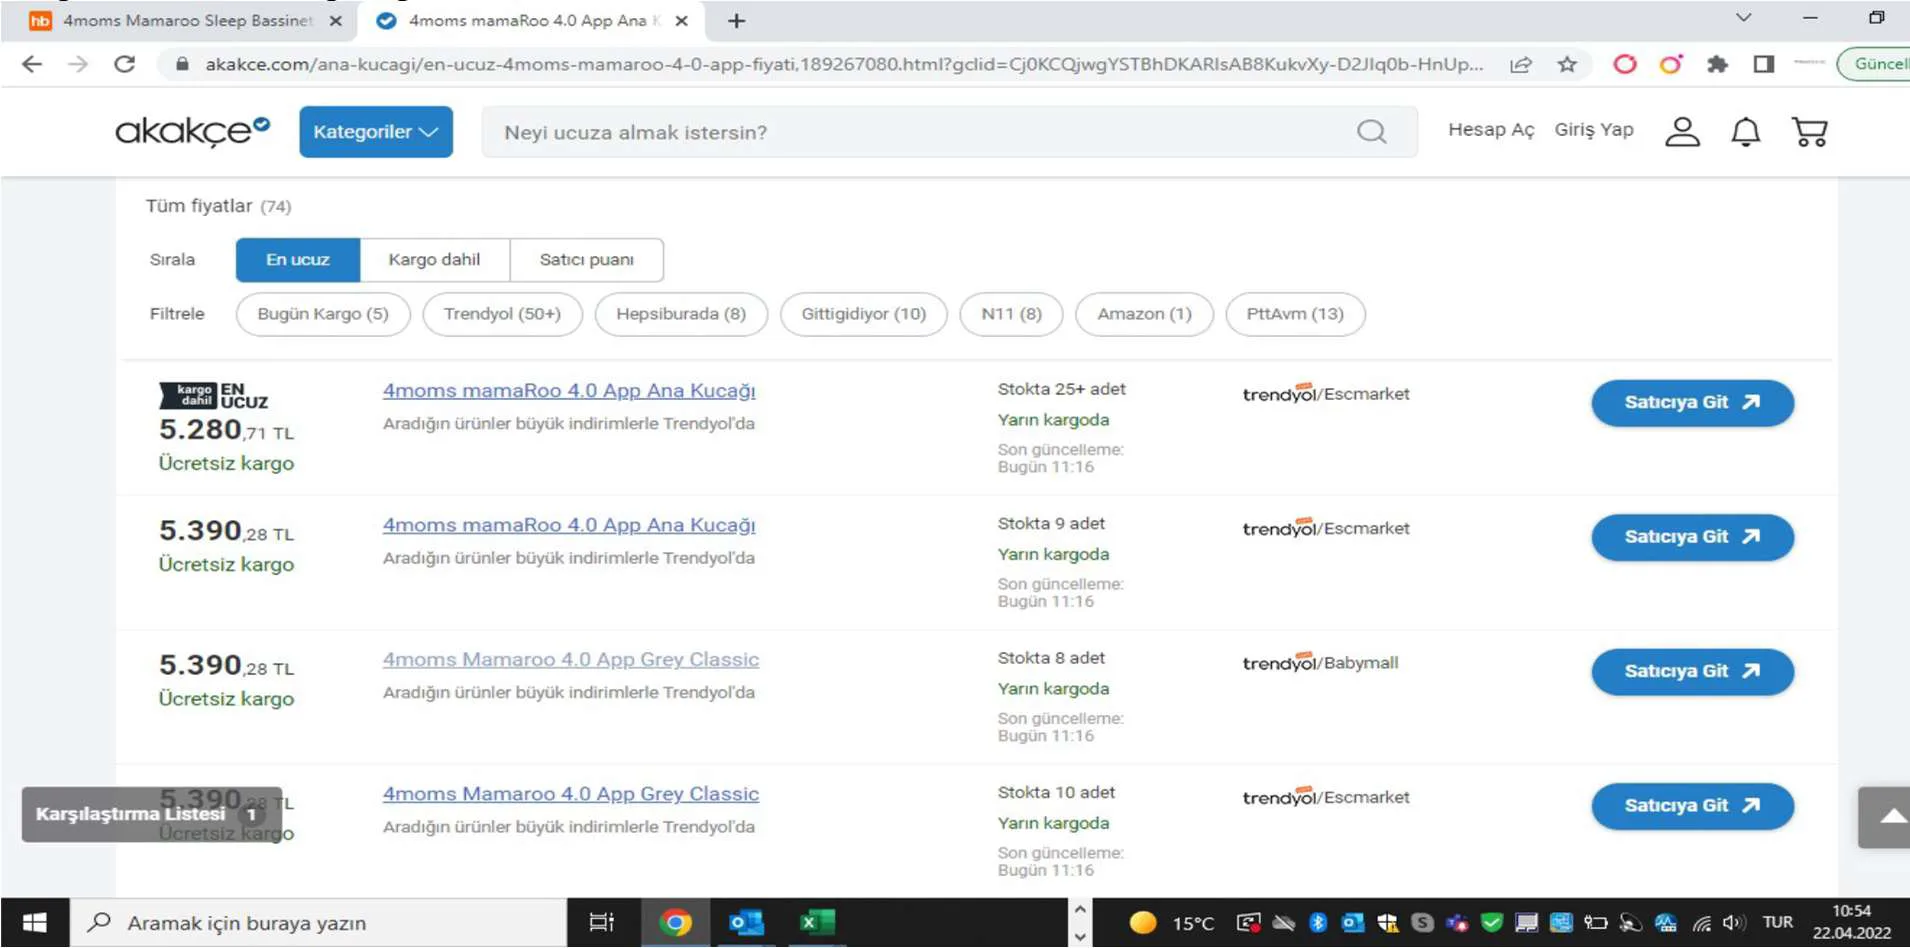Toggle the 'Amazon (1)' filter

(x=1144, y=314)
